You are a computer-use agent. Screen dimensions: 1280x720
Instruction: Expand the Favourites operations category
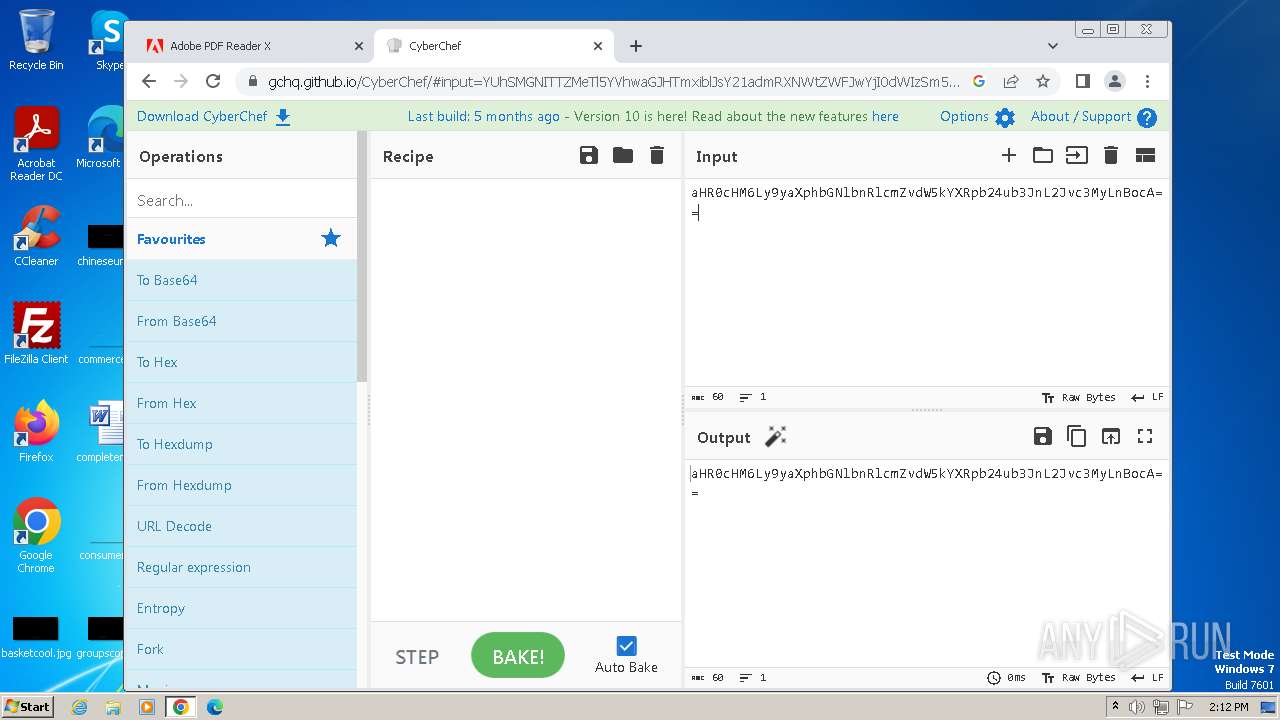(241, 239)
